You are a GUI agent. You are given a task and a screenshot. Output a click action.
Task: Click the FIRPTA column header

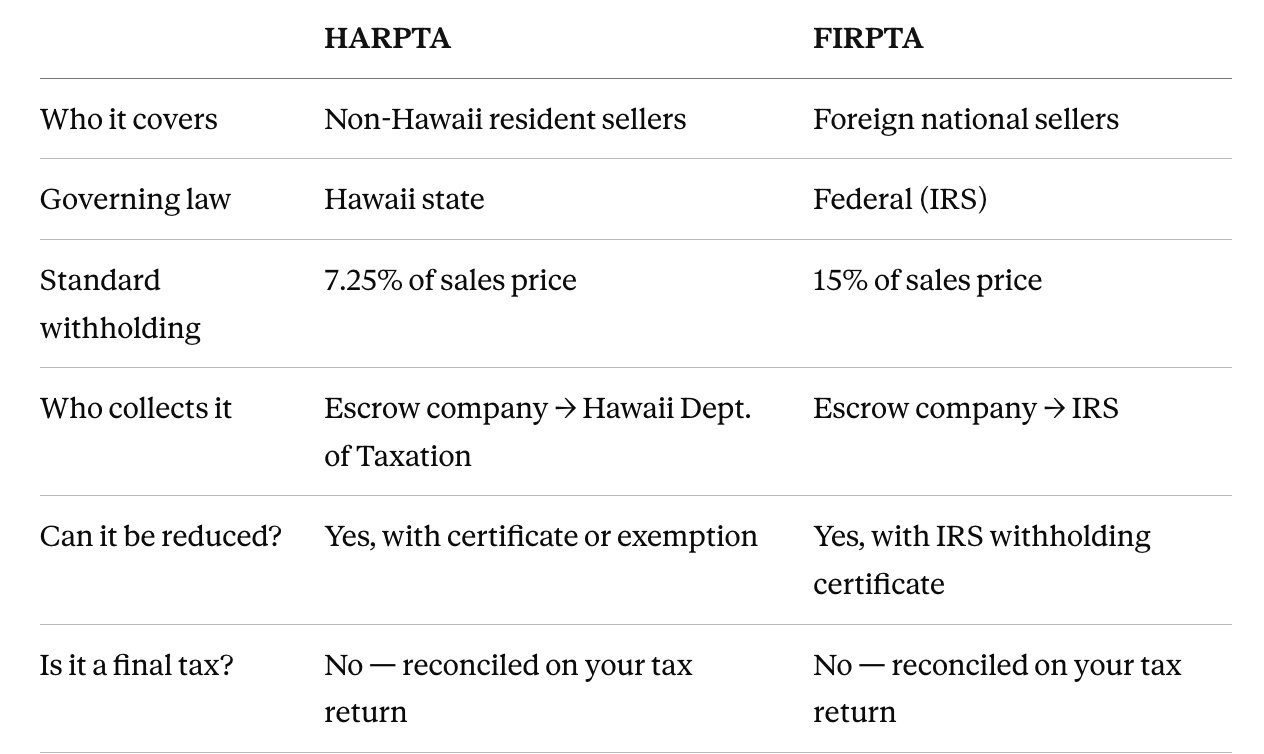[868, 38]
